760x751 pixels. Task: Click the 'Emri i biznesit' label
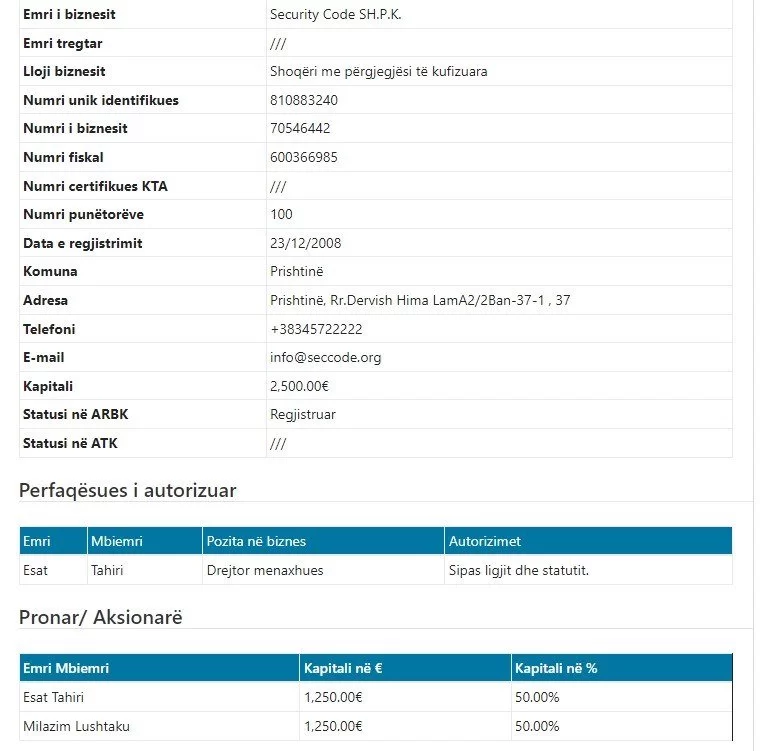click(x=69, y=15)
